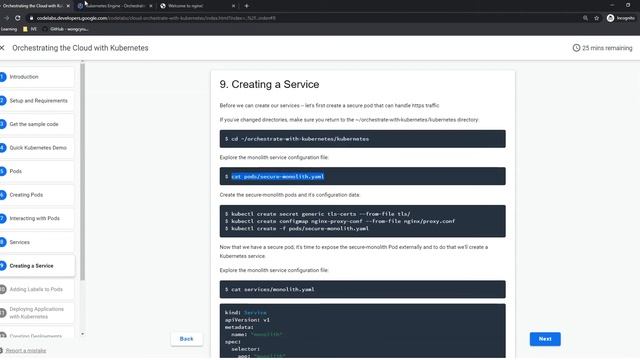Minimize the Chrome window
640x360 pixels.
612,5
